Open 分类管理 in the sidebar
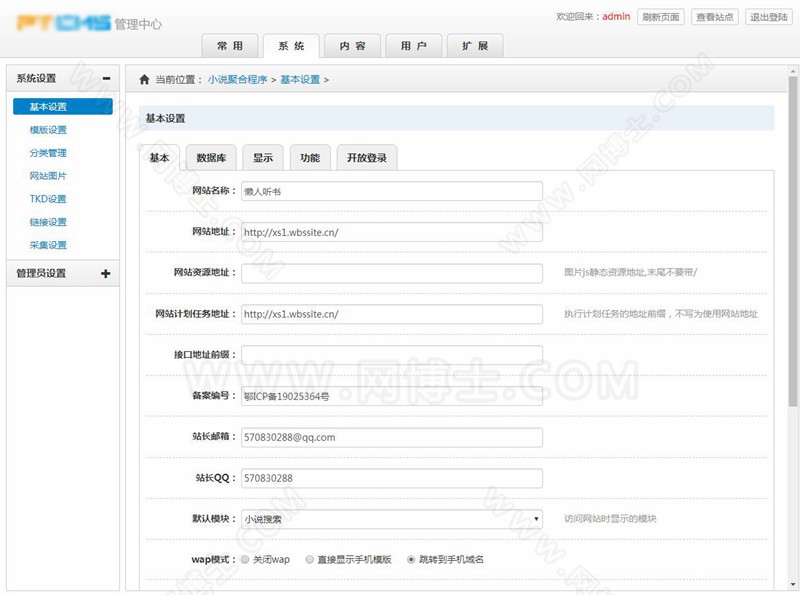800x595 pixels. [48, 153]
